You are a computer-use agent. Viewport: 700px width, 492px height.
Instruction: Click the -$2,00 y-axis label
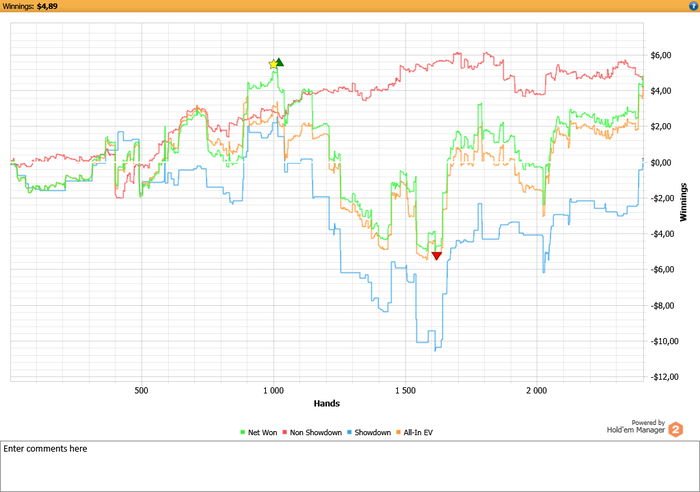coord(660,198)
